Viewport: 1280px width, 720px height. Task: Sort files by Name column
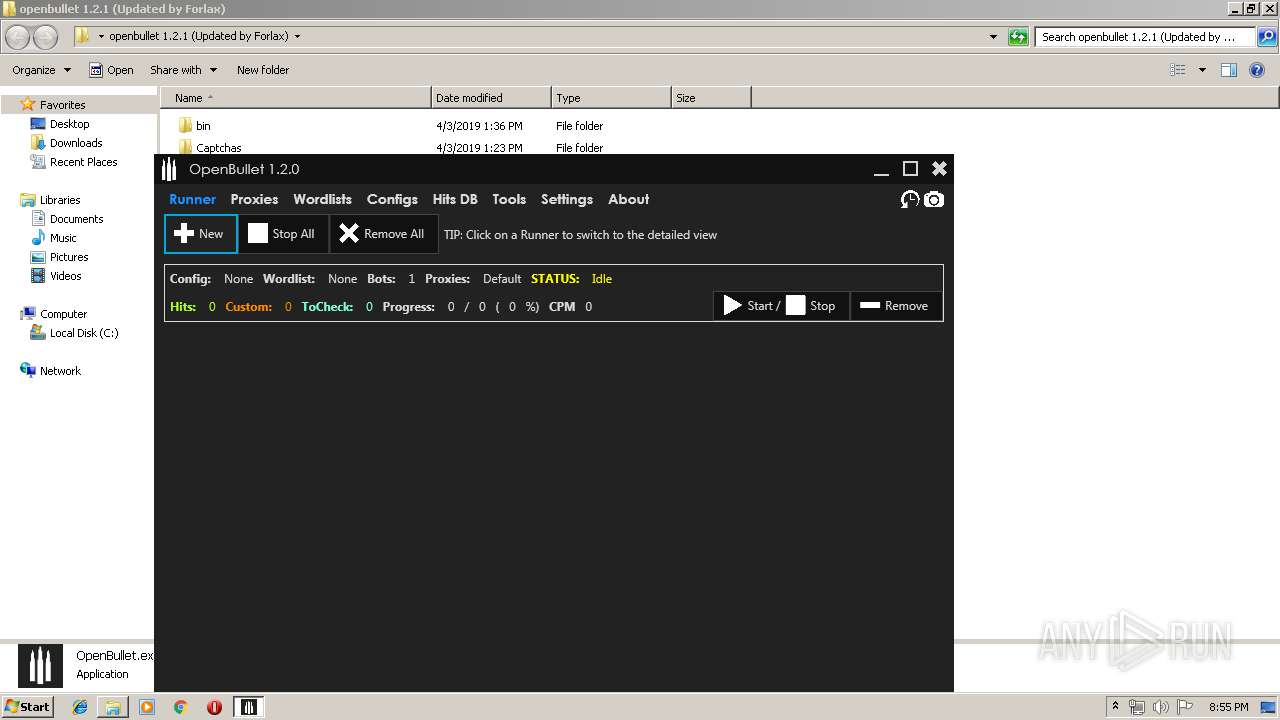(x=295, y=98)
